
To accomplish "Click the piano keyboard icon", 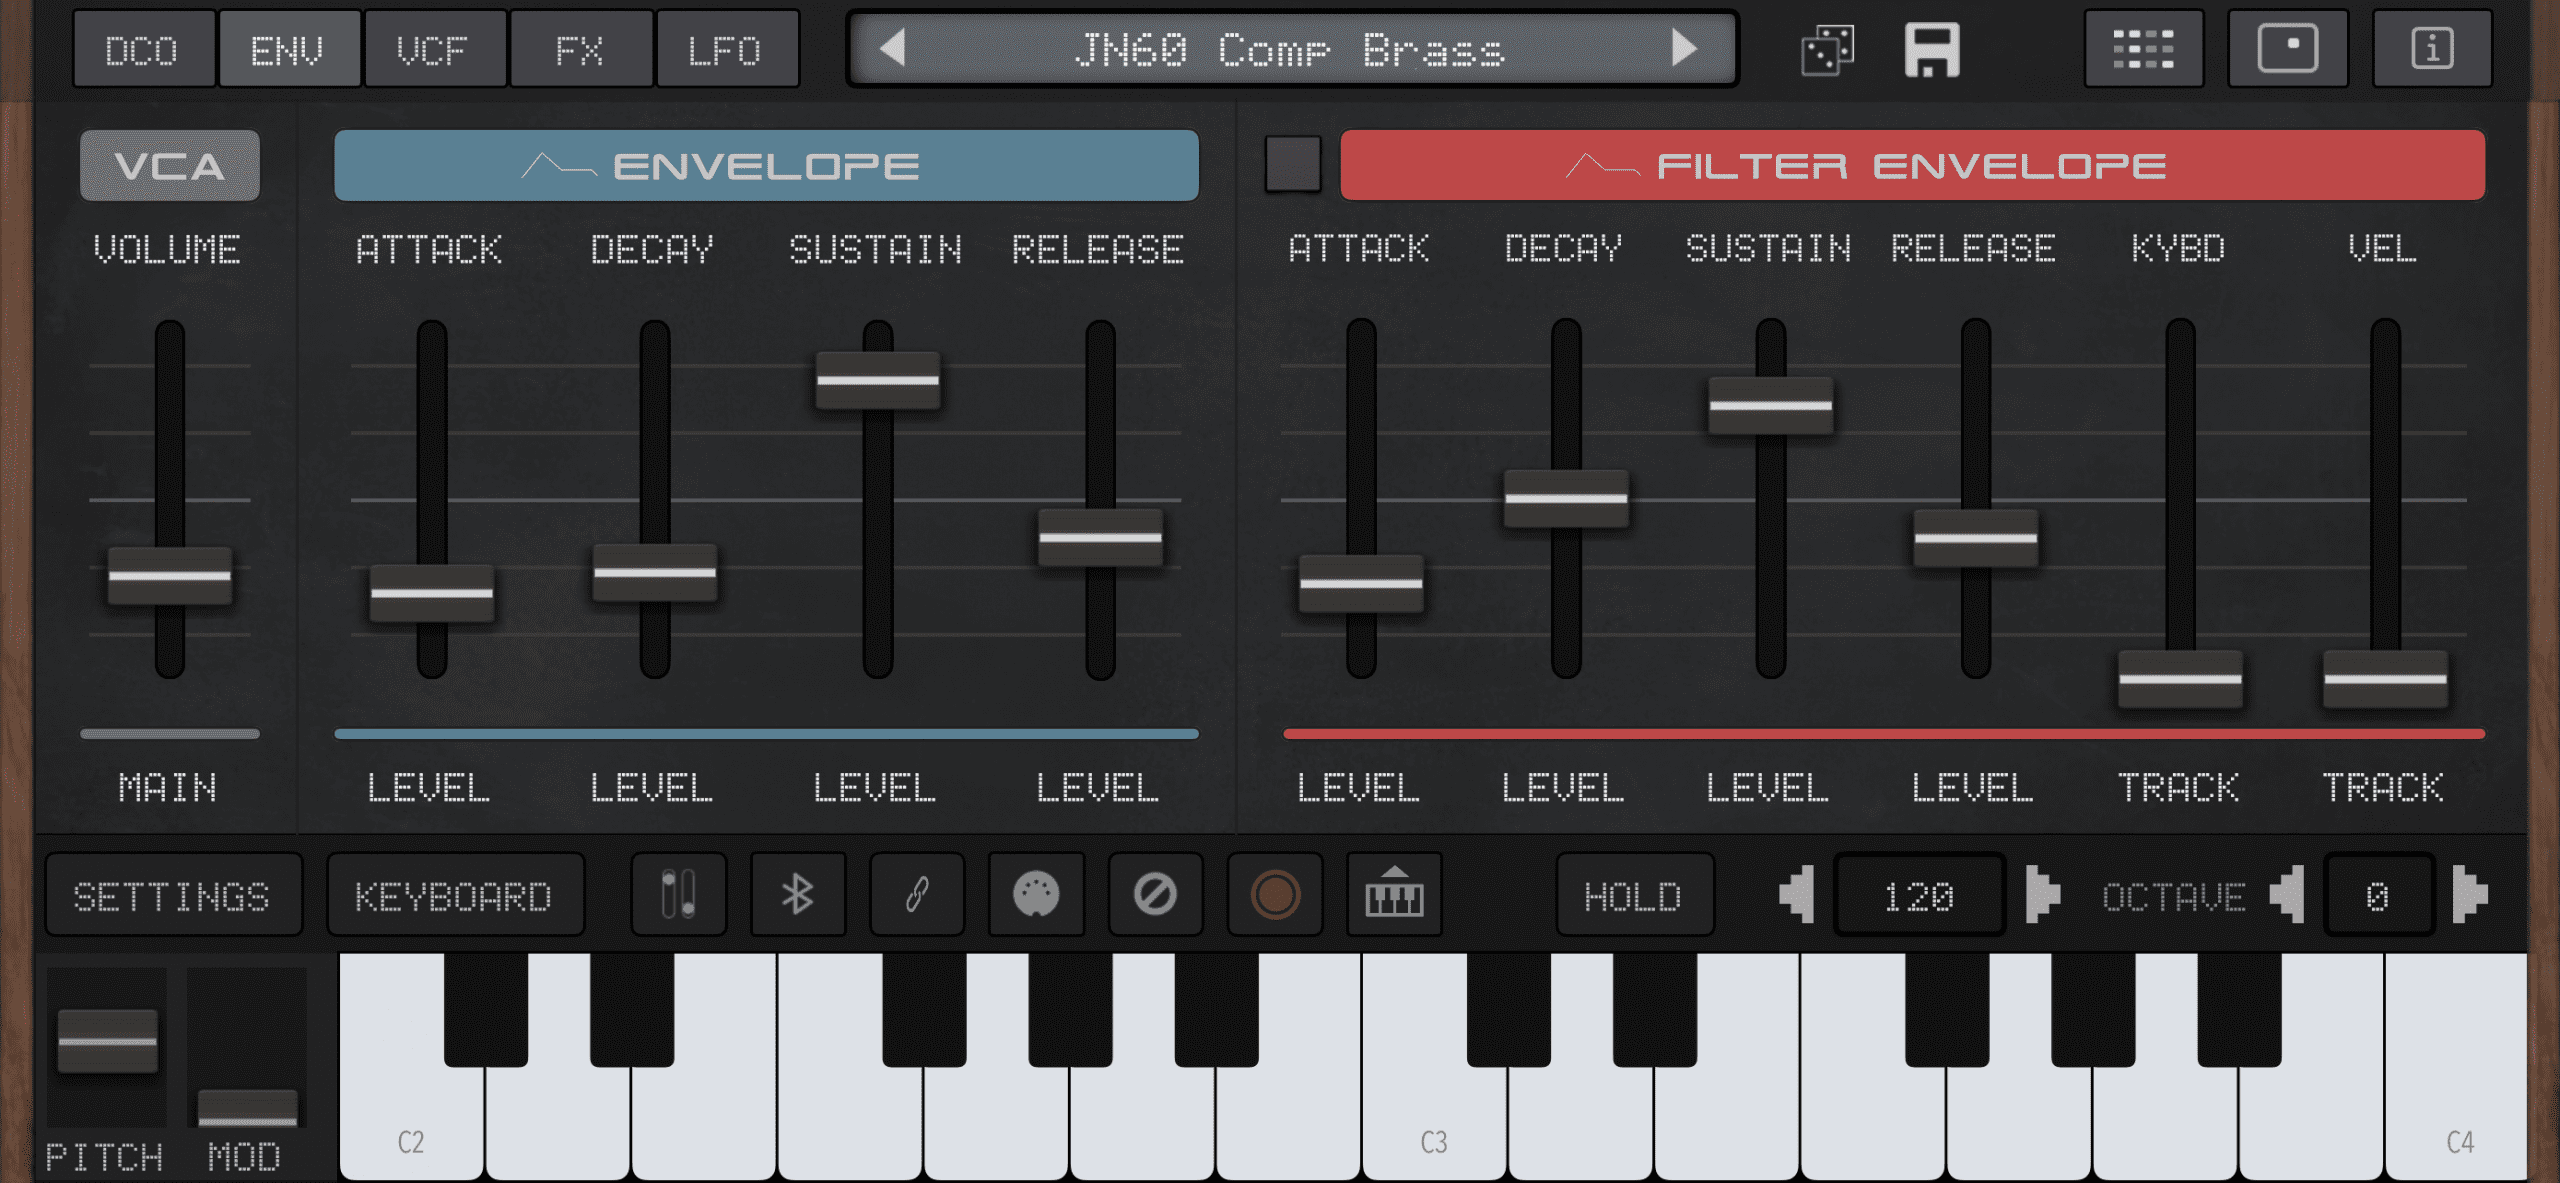I will pyautogui.click(x=1394, y=894).
